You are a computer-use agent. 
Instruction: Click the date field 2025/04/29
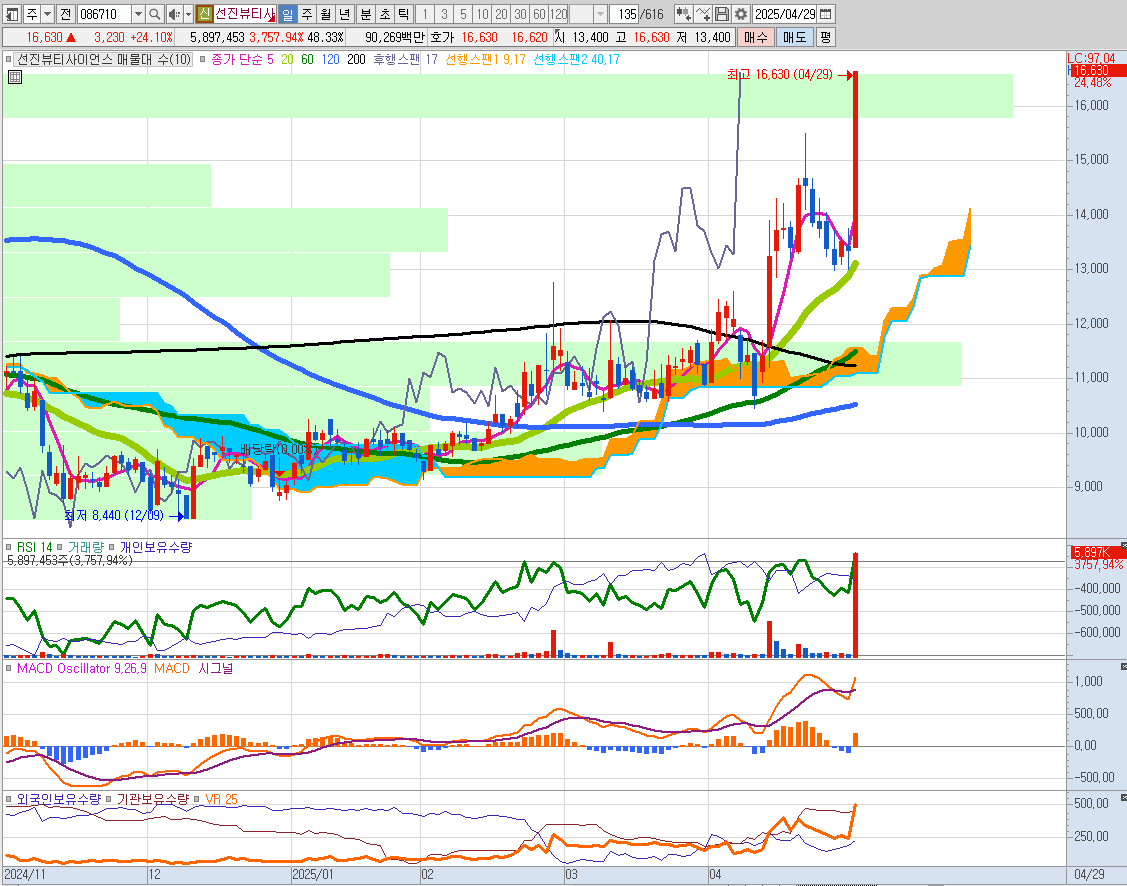(785, 14)
